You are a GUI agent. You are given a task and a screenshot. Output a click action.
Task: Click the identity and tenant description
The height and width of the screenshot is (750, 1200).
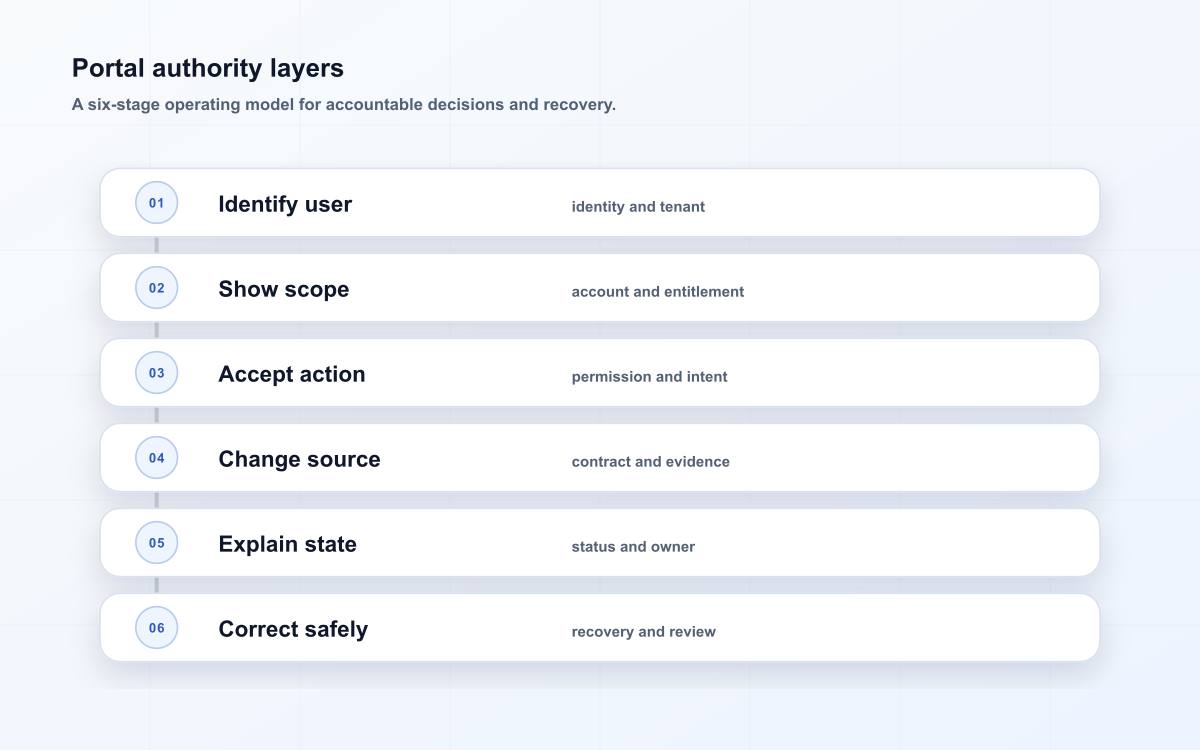click(638, 207)
